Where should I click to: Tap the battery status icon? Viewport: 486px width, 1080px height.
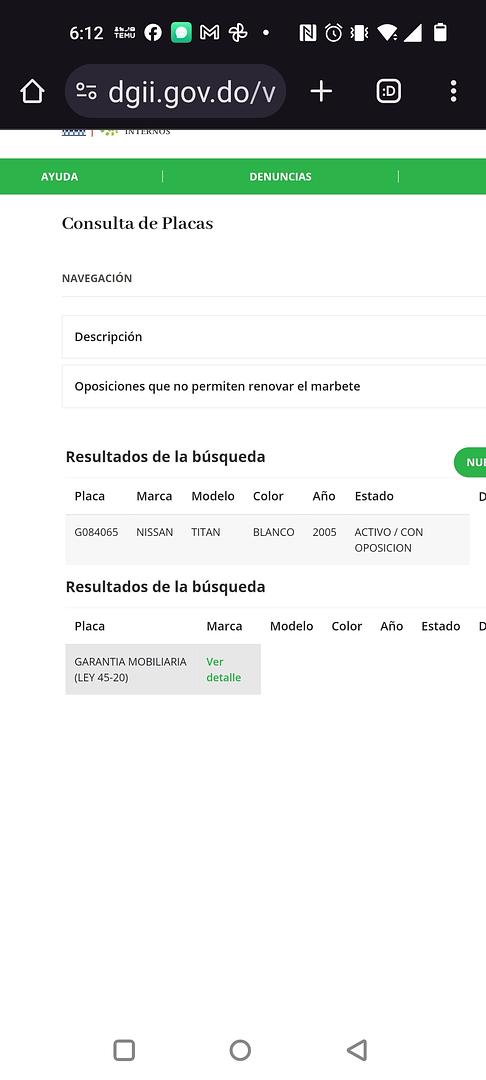point(440,32)
